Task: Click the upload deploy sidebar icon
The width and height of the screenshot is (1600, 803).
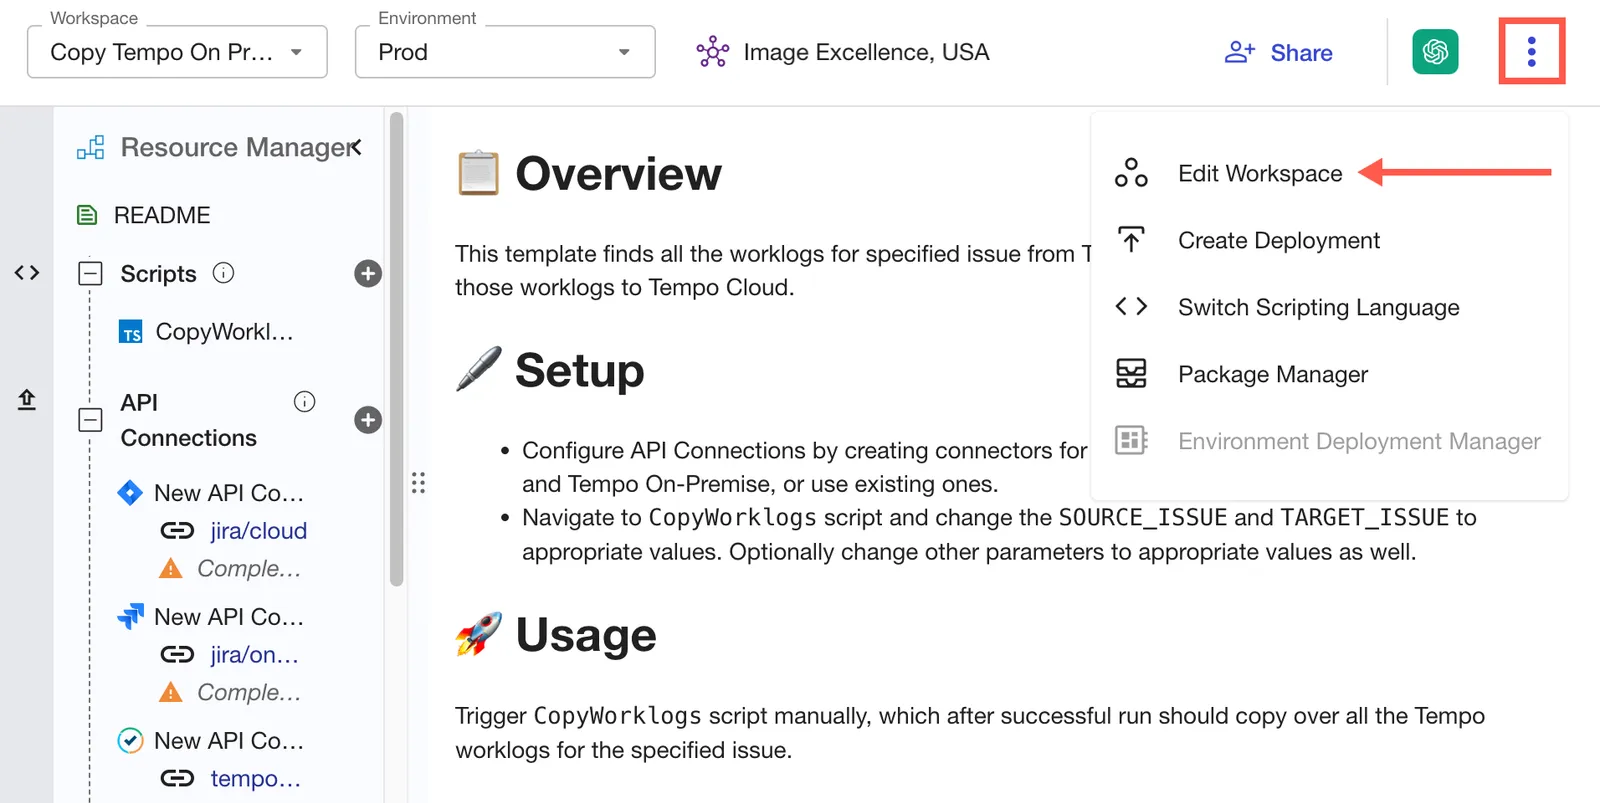Action: [x=27, y=400]
